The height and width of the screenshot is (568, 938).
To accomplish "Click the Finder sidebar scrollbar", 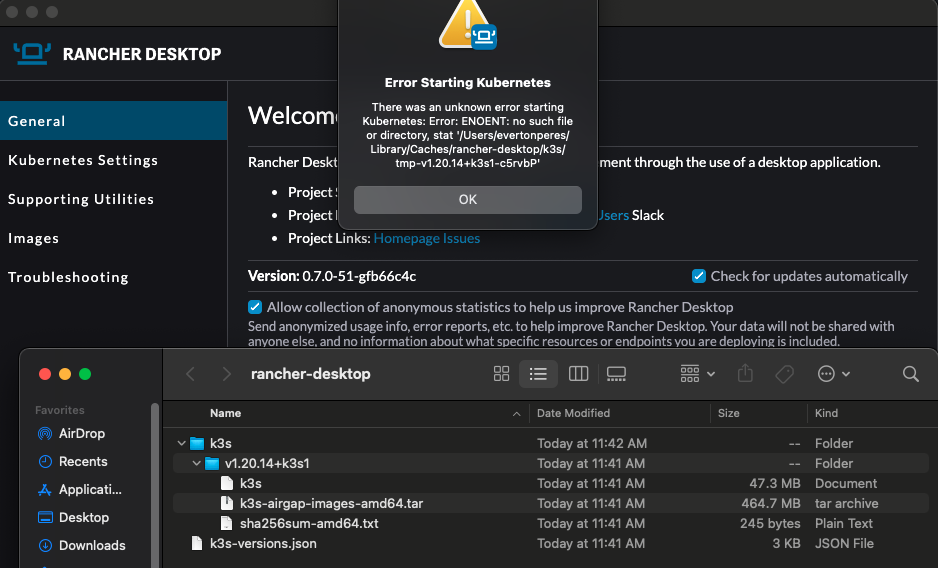I will pyautogui.click(x=155, y=485).
